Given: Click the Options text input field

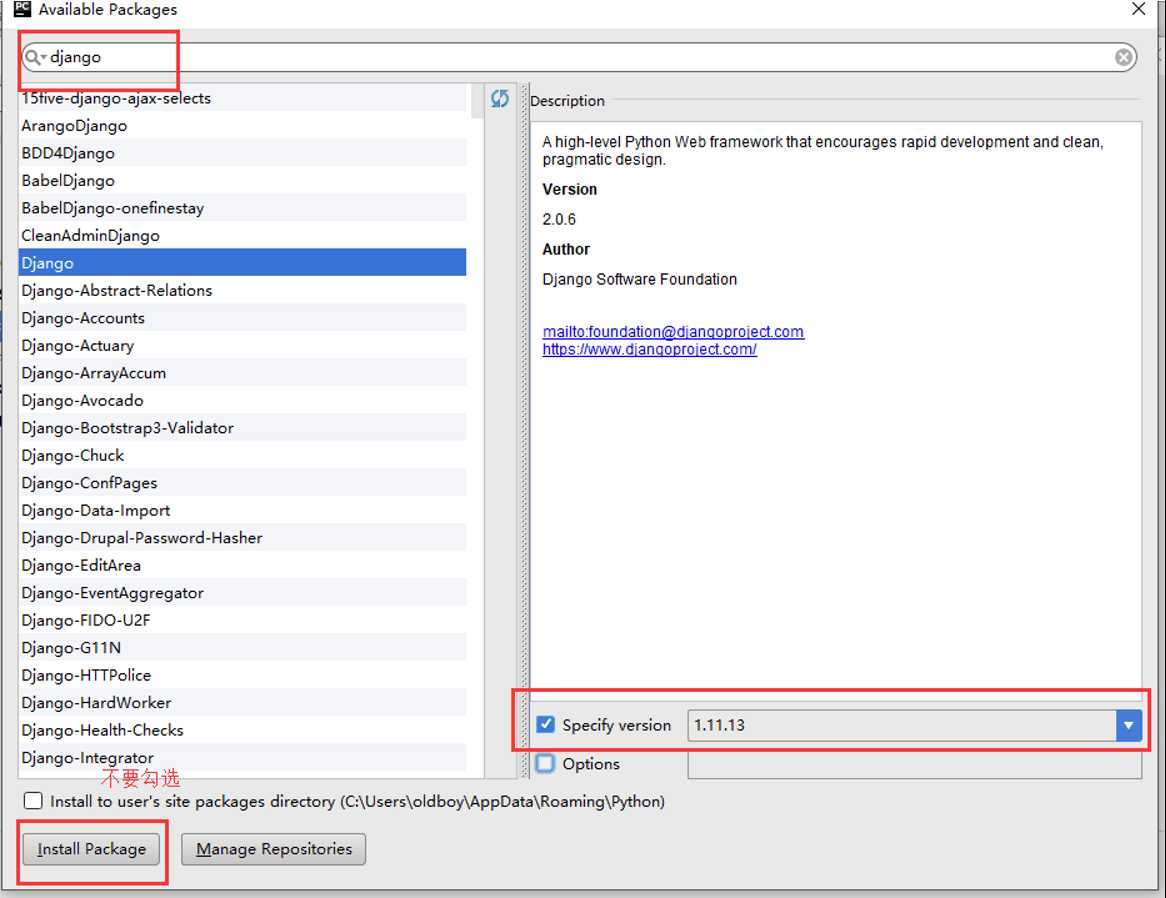Looking at the screenshot, I should pyautogui.click(x=914, y=765).
